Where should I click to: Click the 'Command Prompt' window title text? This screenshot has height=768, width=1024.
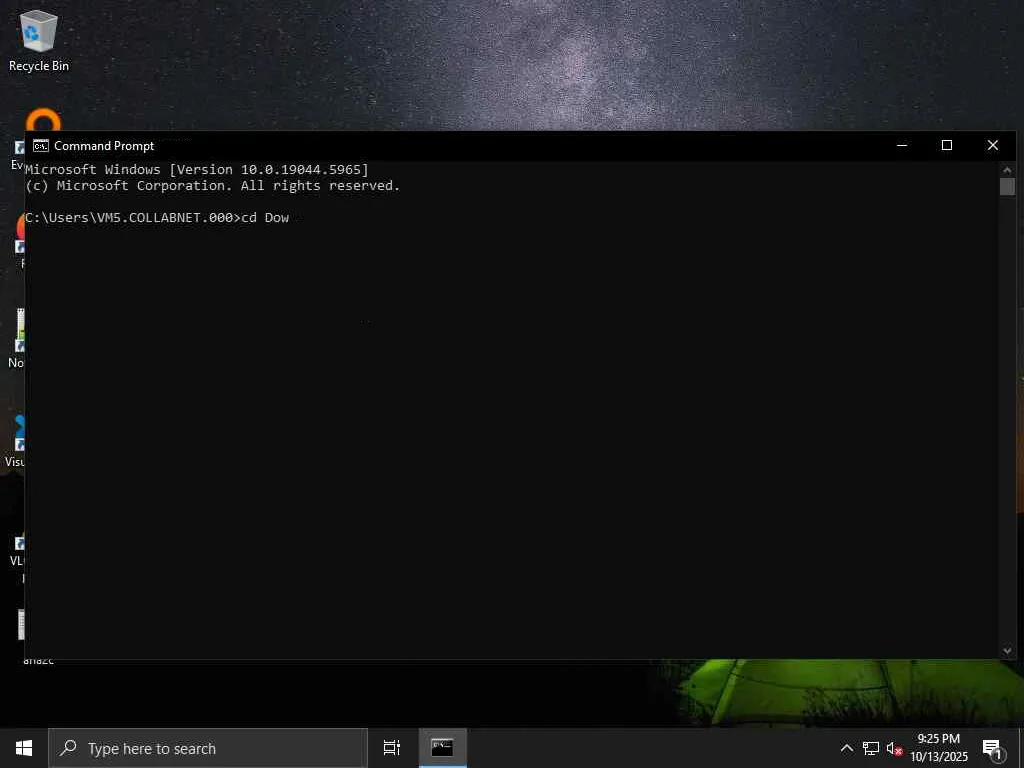point(104,146)
